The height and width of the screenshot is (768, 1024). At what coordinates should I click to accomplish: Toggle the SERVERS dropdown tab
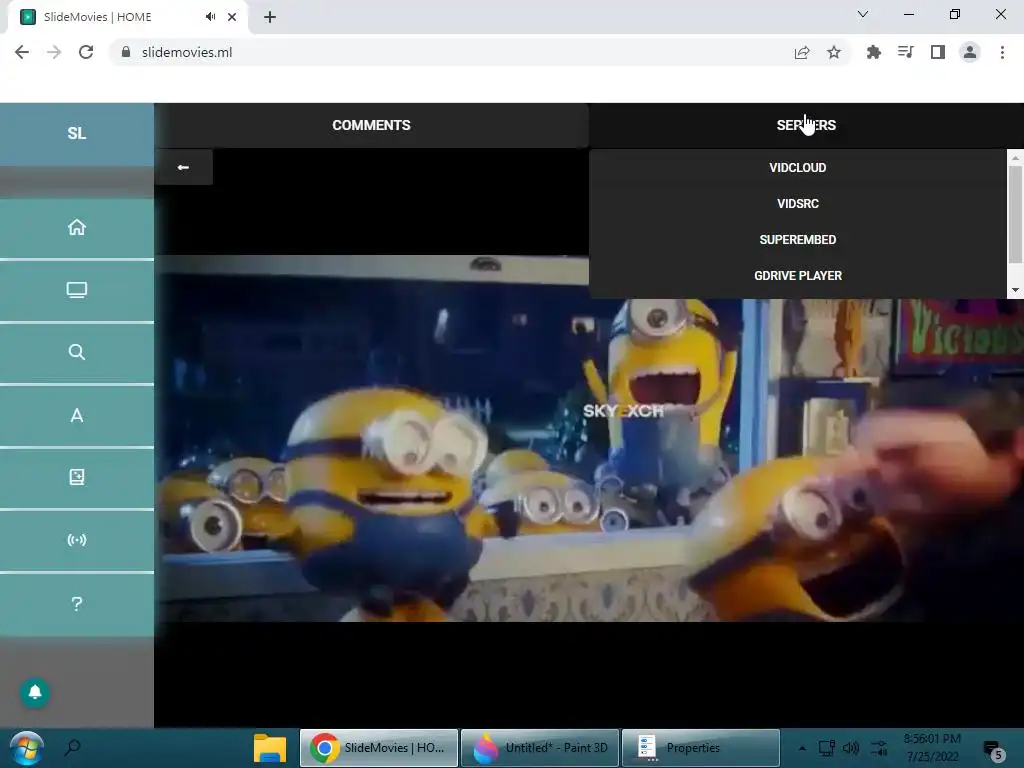[x=806, y=125]
